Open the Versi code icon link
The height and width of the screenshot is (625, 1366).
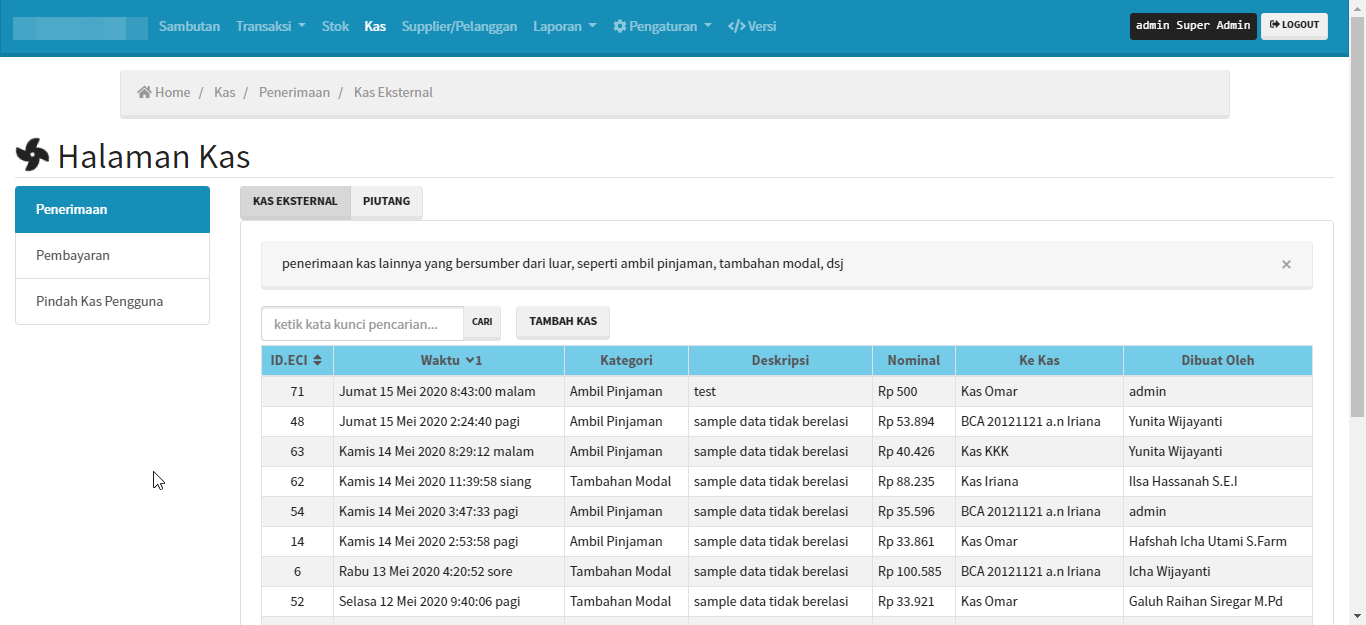tap(736, 26)
